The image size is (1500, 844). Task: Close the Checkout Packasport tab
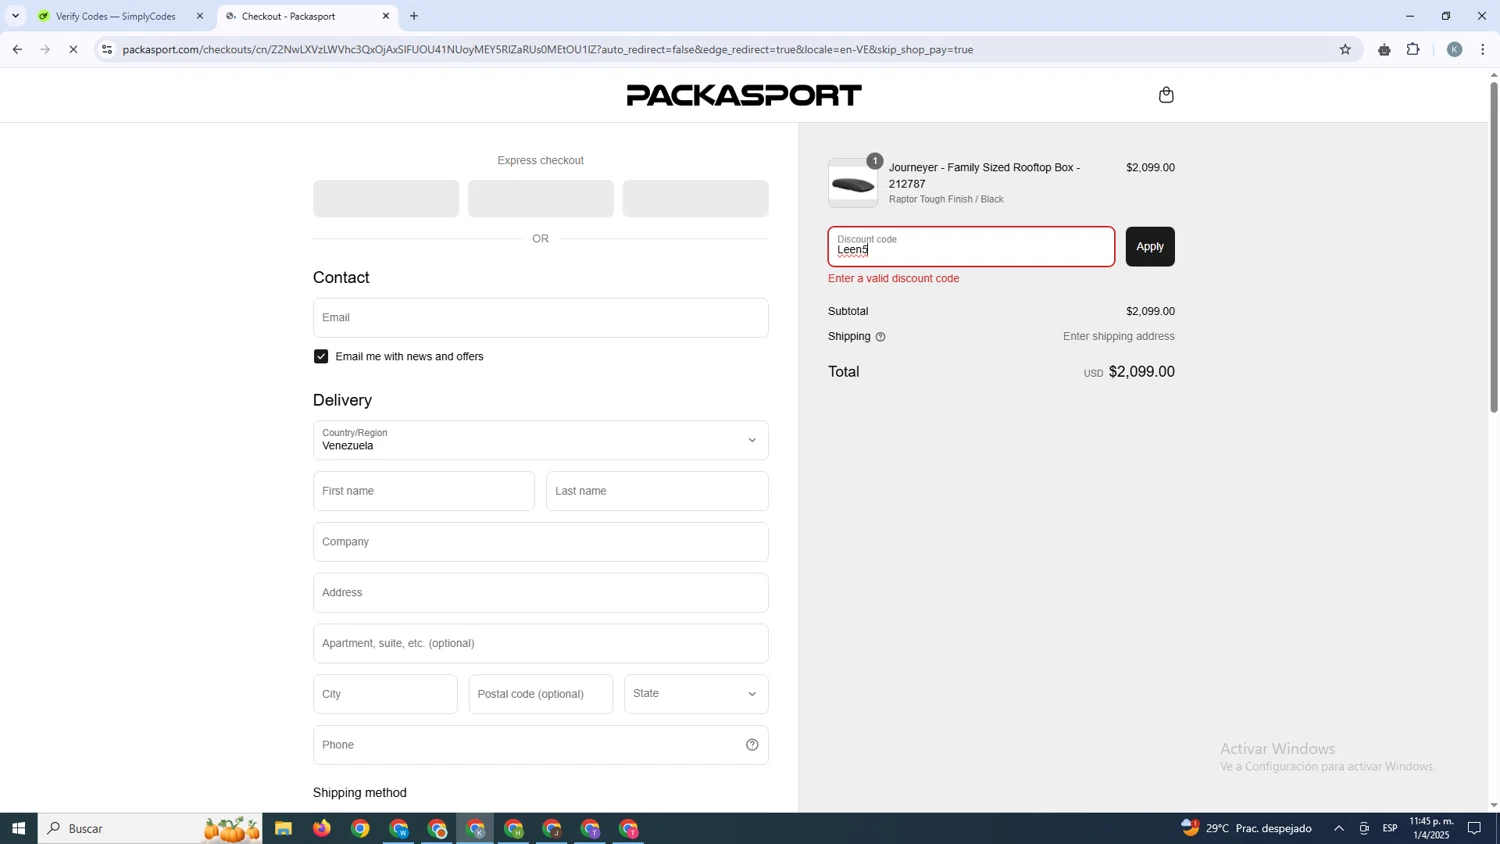[386, 16]
